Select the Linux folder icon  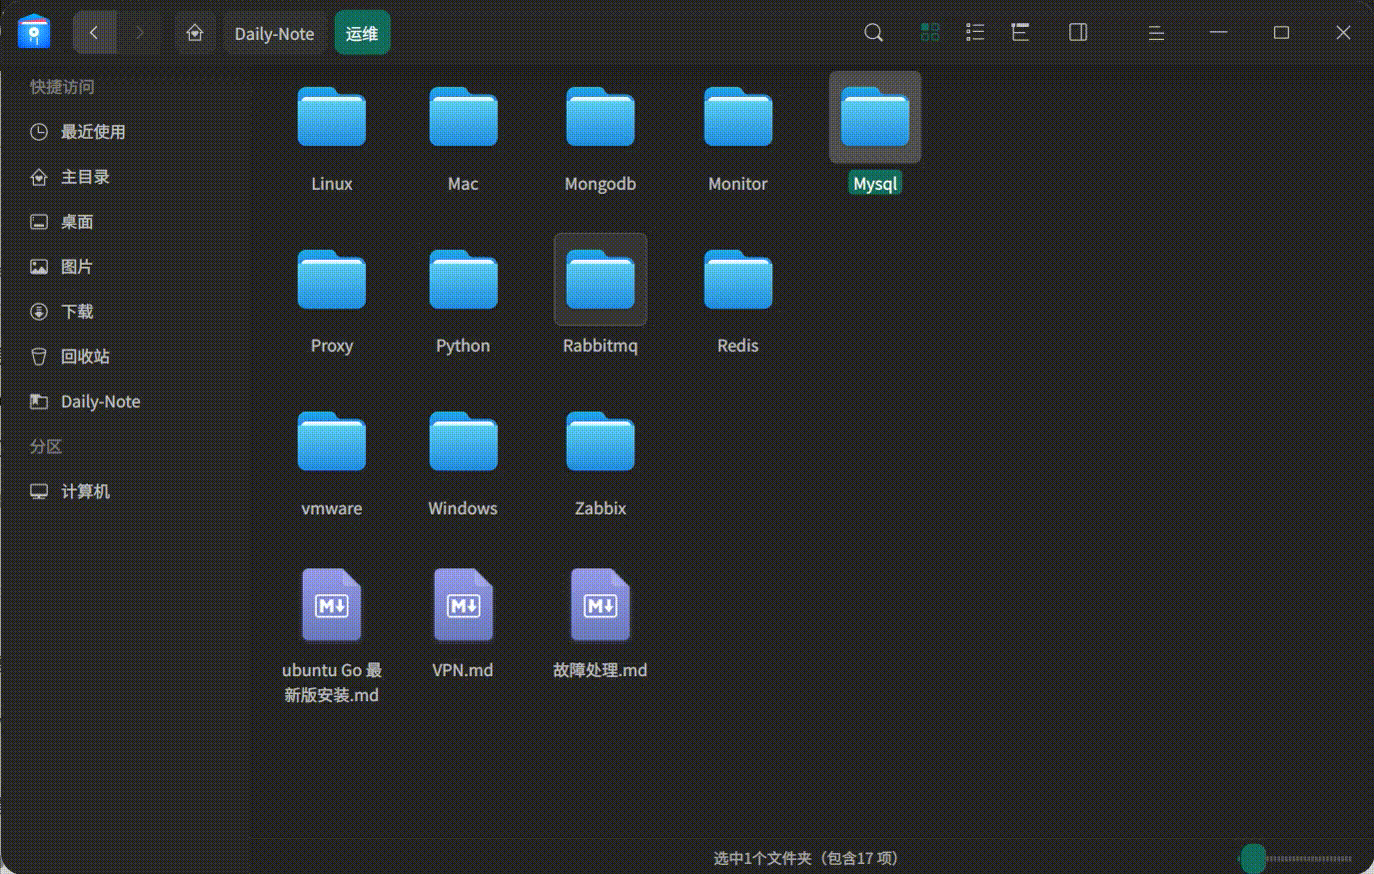click(x=332, y=117)
